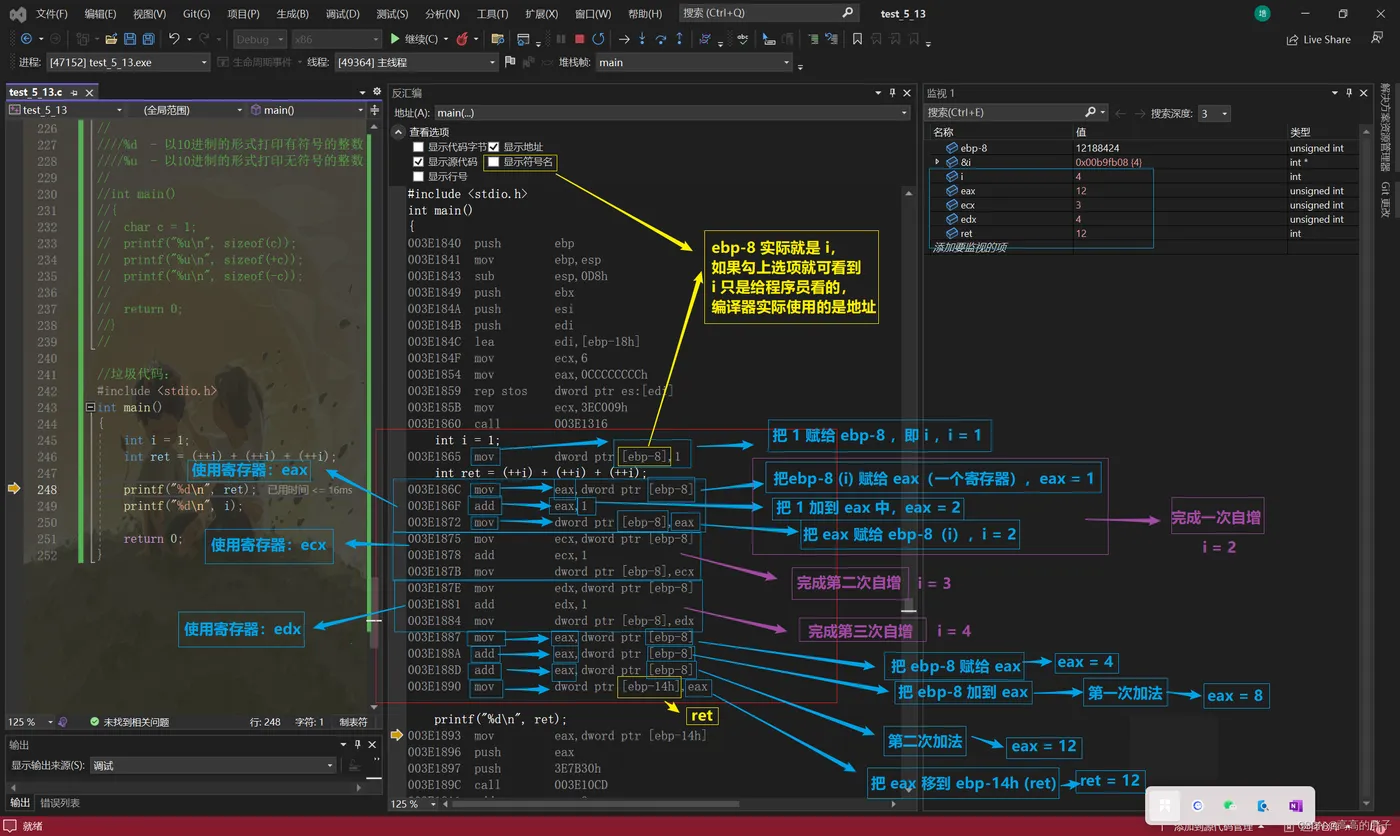Toggle the 显示源代码 checkbox
Screen dimensions: 1400x836
tap(418, 162)
